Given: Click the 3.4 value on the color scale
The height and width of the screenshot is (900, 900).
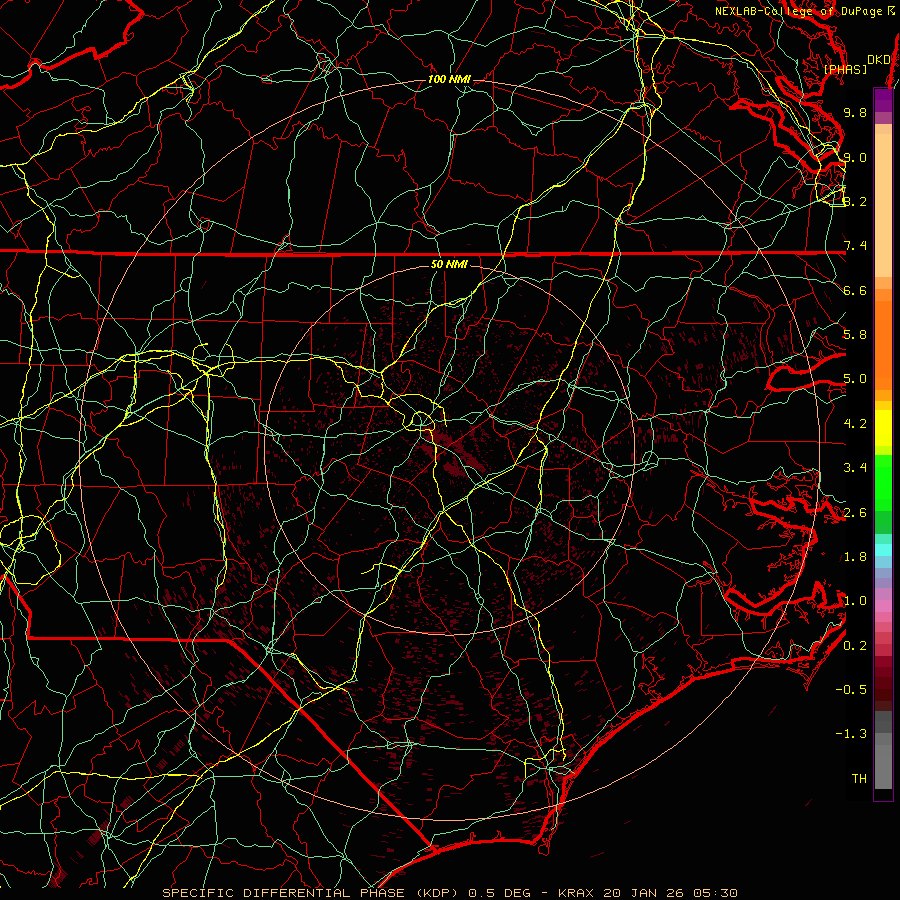Looking at the screenshot, I should tap(855, 468).
